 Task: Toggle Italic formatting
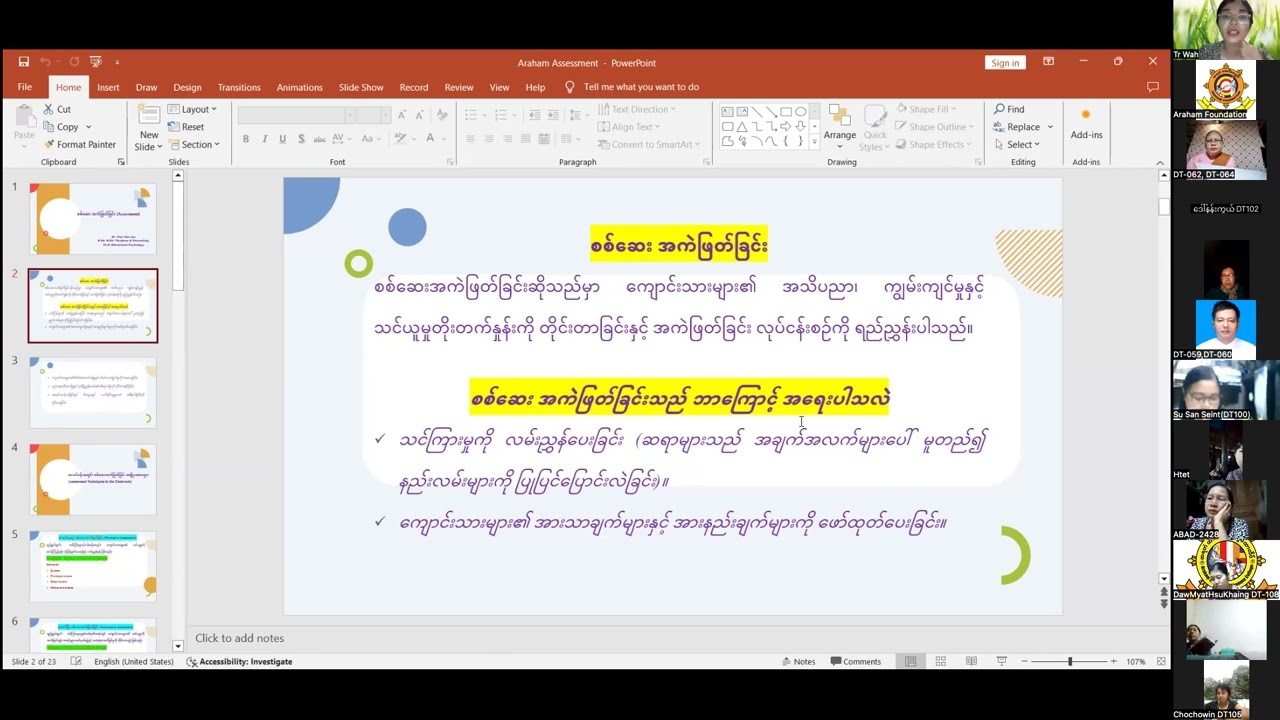[x=264, y=139]
